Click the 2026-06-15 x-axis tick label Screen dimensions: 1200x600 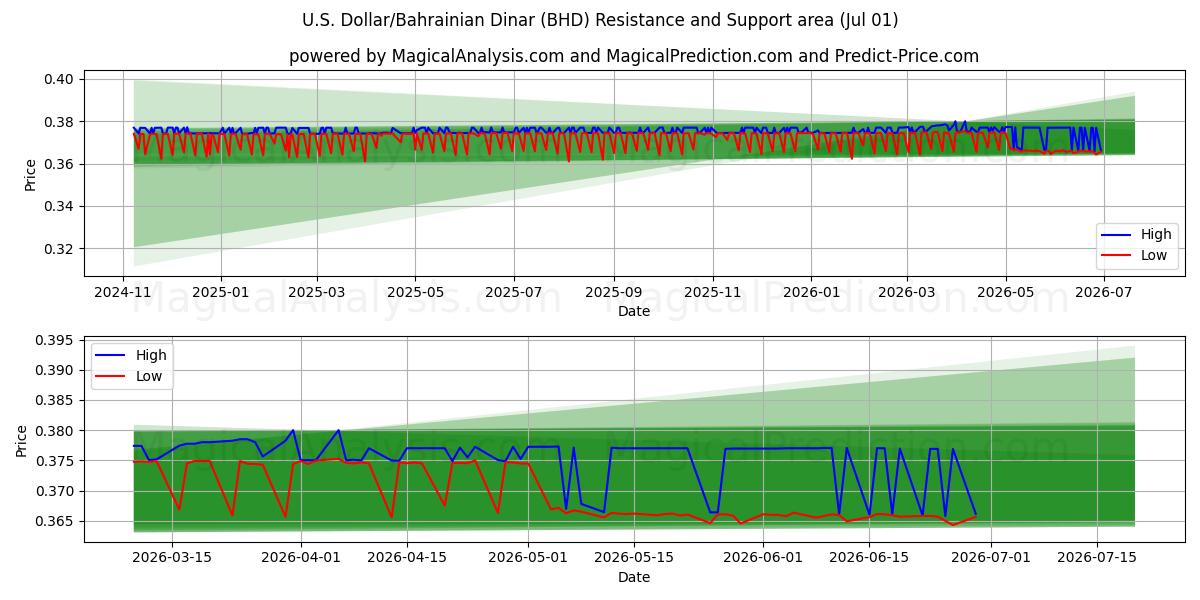[x=869, y=559]
